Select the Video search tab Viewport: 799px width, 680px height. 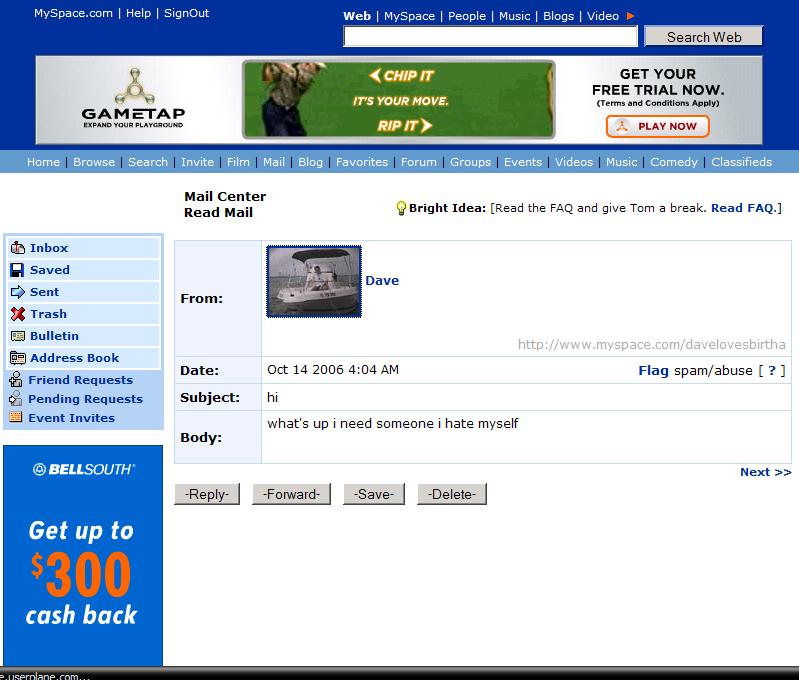tap(603, 16)
